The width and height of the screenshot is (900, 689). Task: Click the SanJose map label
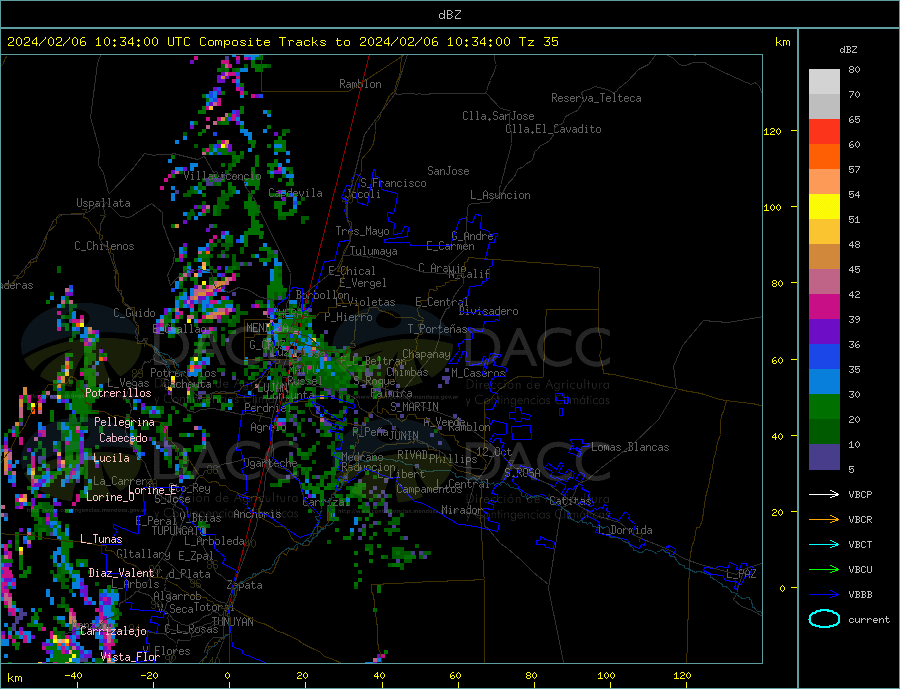[448, 171]
